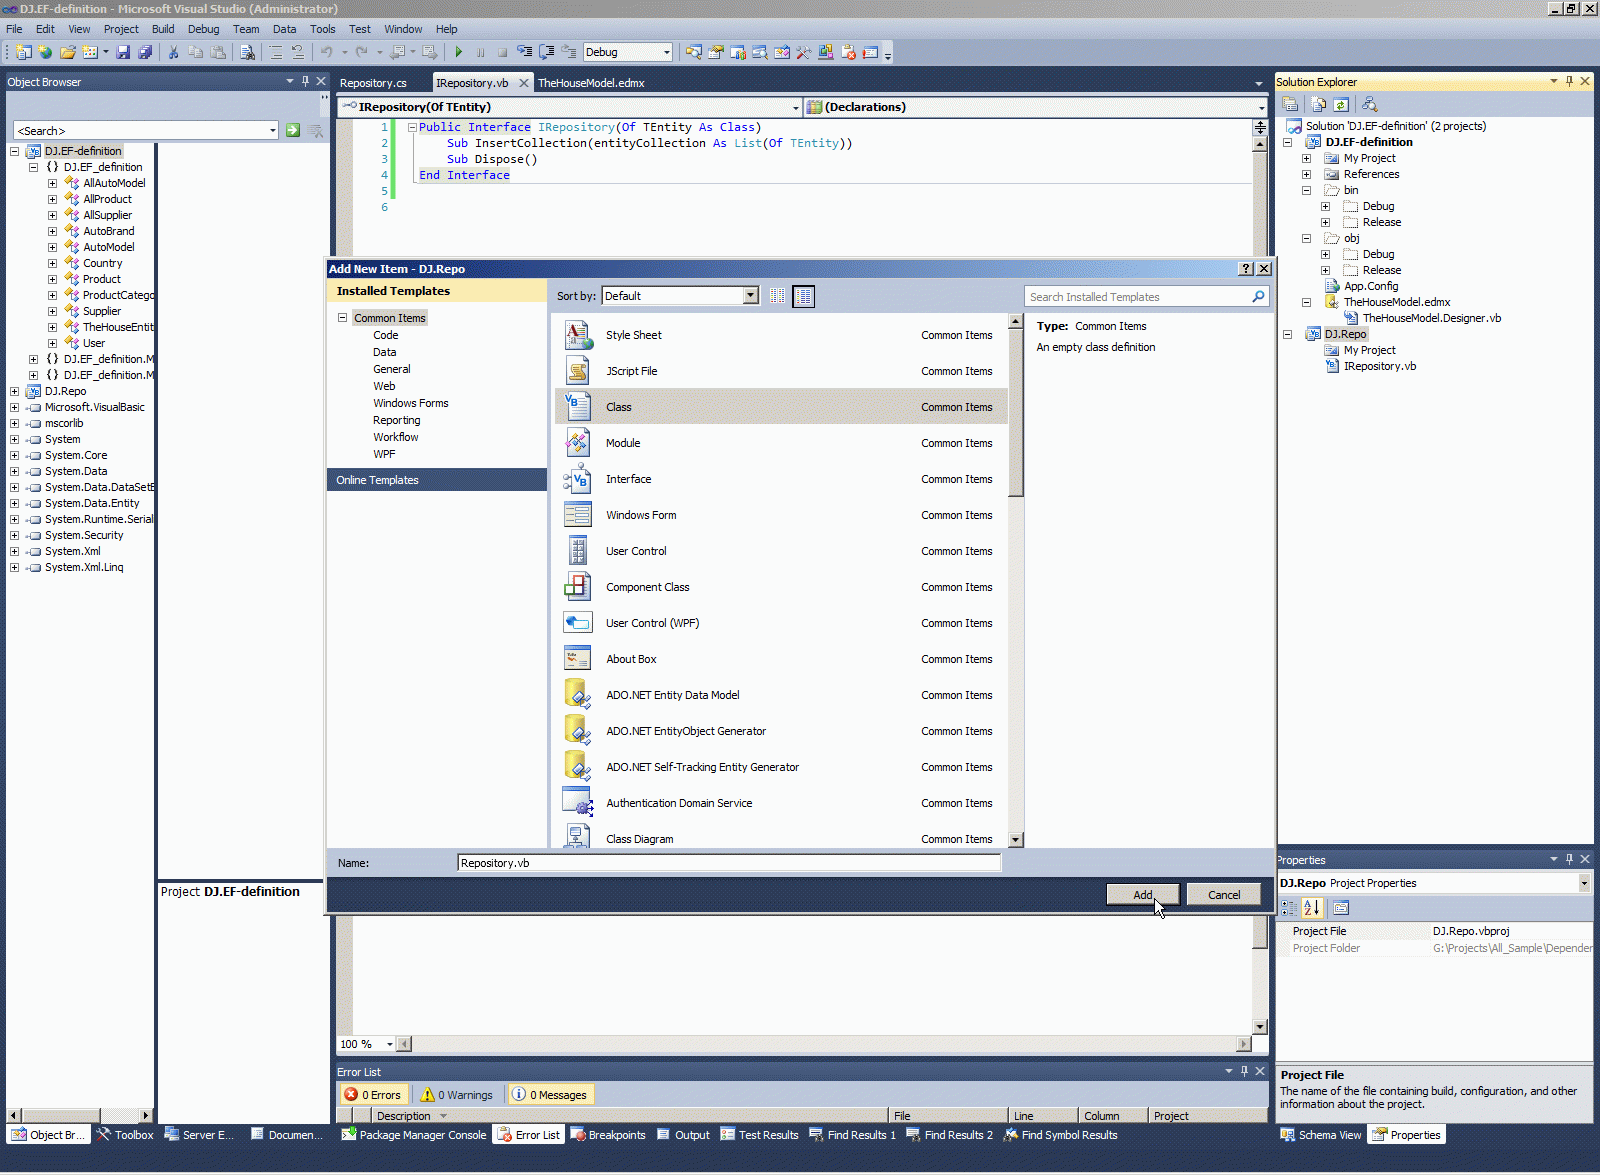Open the Breakpoints tab at the bottom
Image resolution: width=1600 pixels, height=1175 pixels.
608,1135
